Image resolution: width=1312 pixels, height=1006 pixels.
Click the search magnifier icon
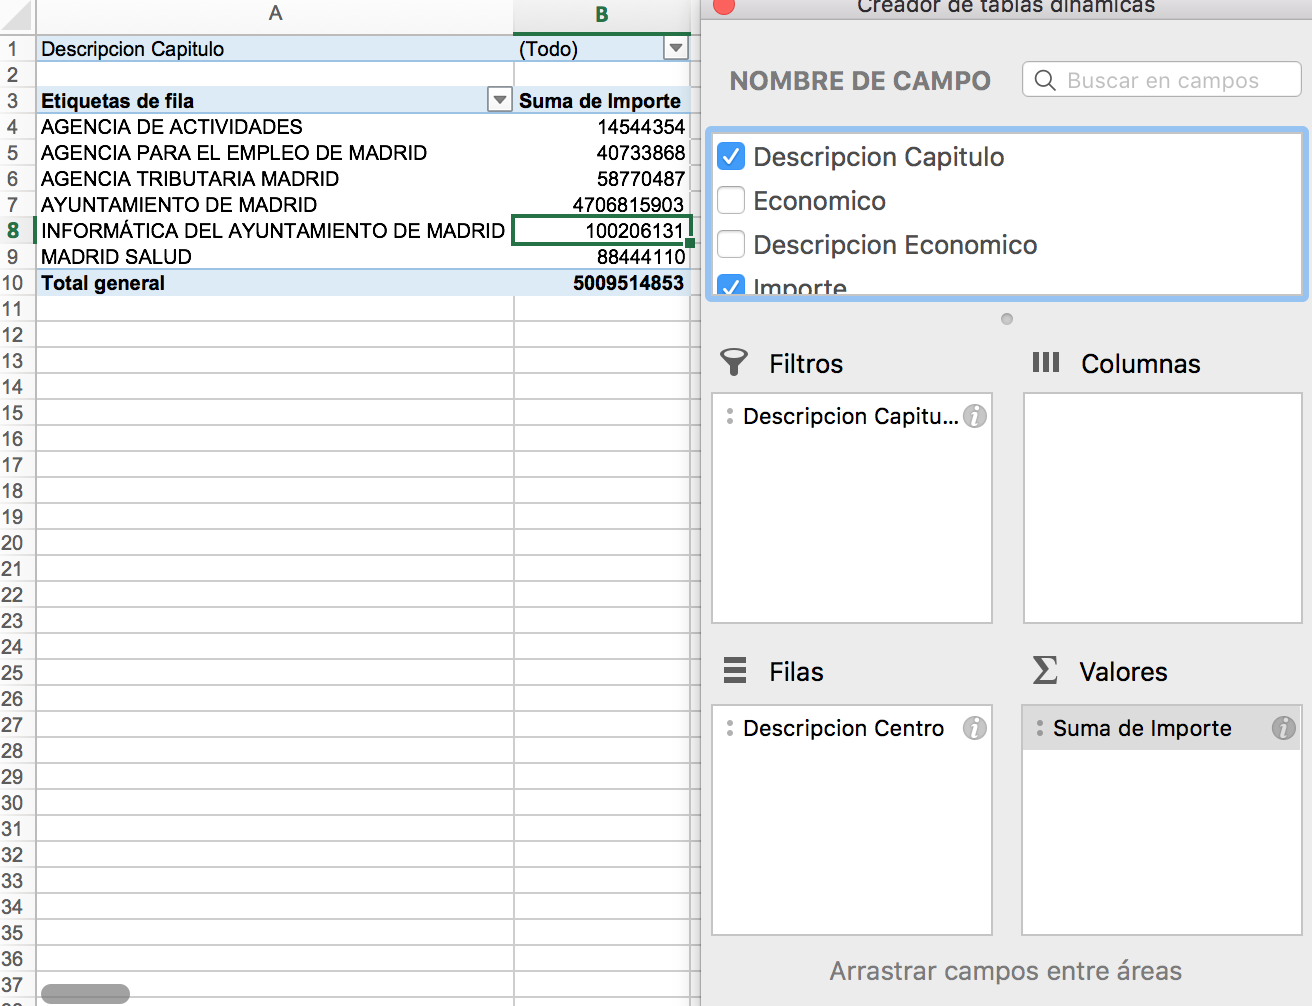[1045, 80]
